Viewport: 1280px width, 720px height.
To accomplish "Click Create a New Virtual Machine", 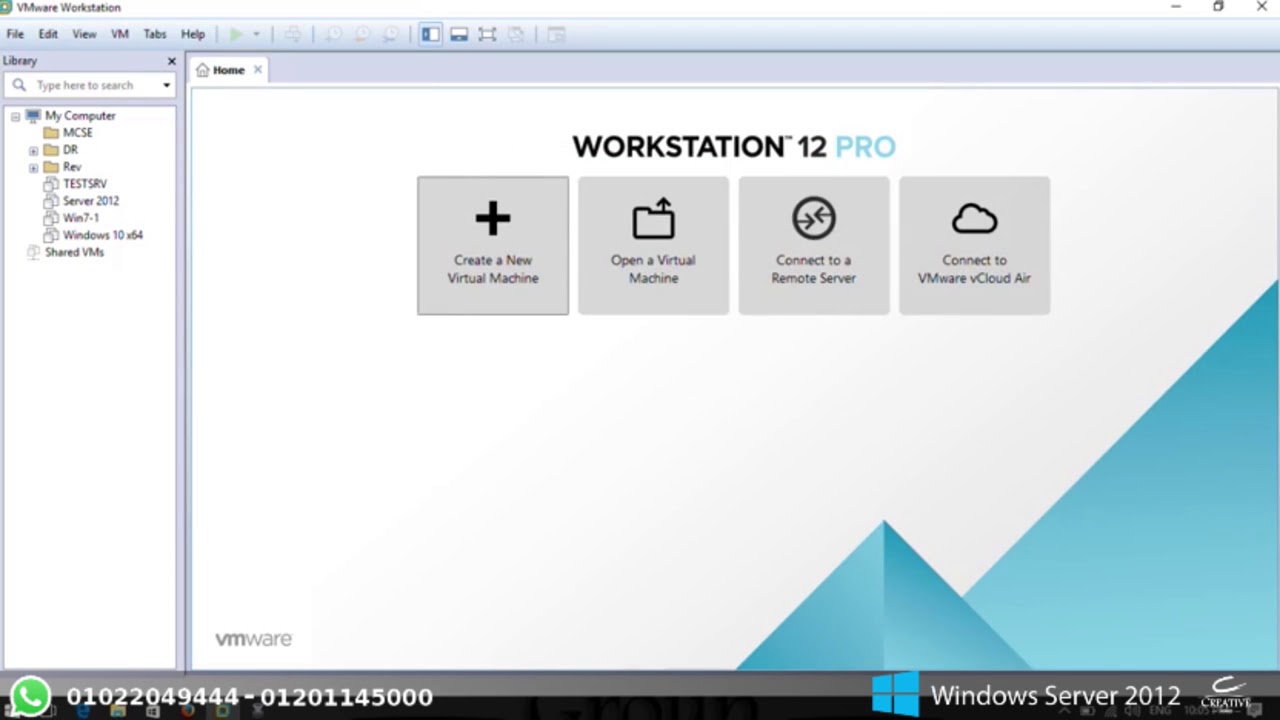I will click(x=493, y=246).
